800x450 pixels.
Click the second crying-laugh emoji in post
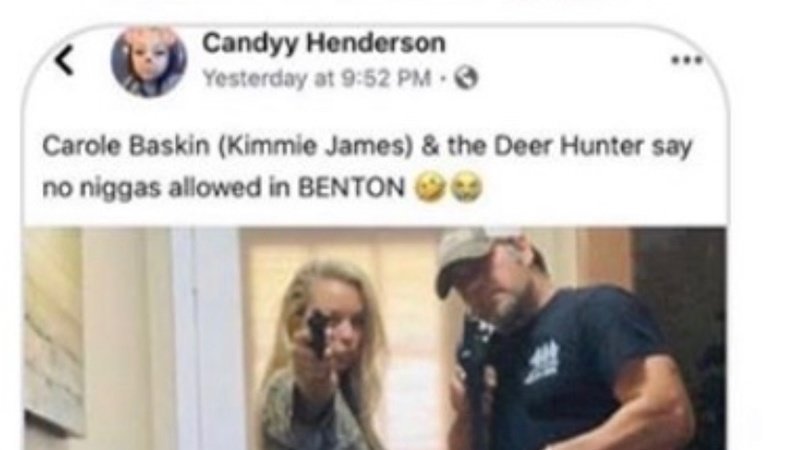tap(466, 188)
